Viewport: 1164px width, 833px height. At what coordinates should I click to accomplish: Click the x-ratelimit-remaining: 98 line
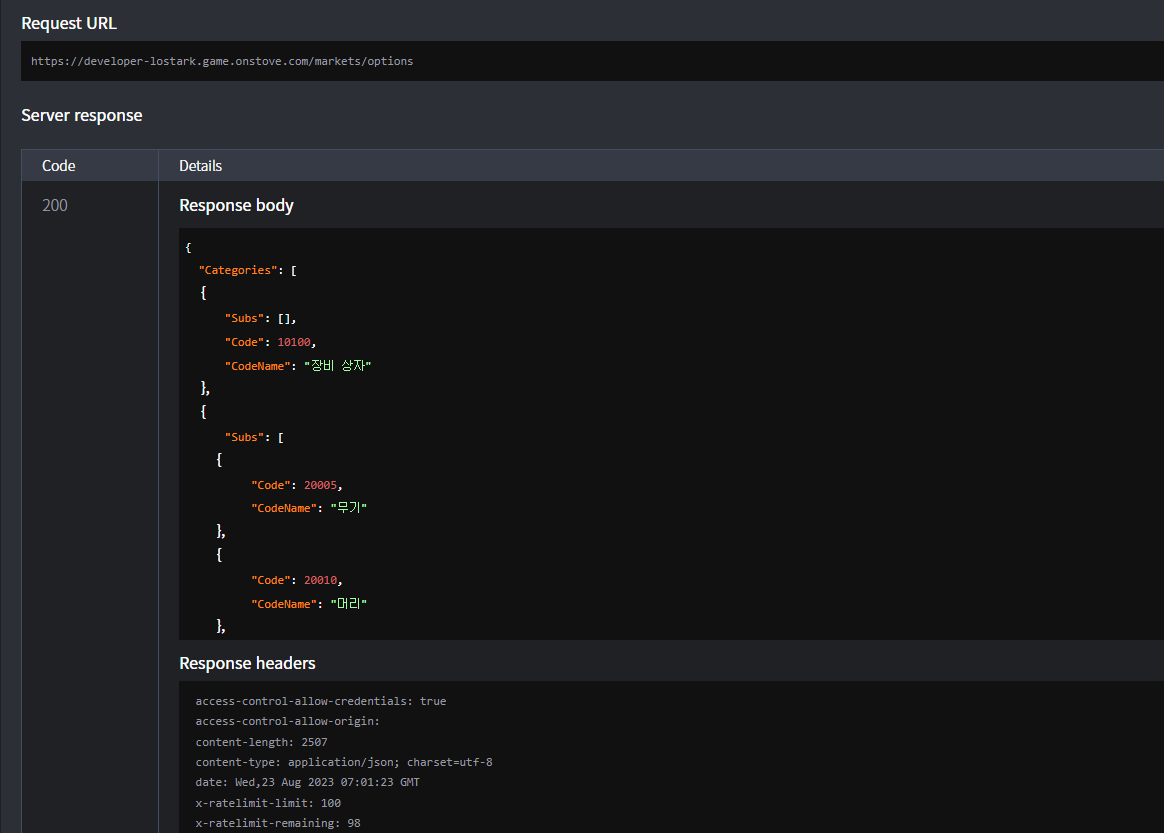(x=278, y=823)
